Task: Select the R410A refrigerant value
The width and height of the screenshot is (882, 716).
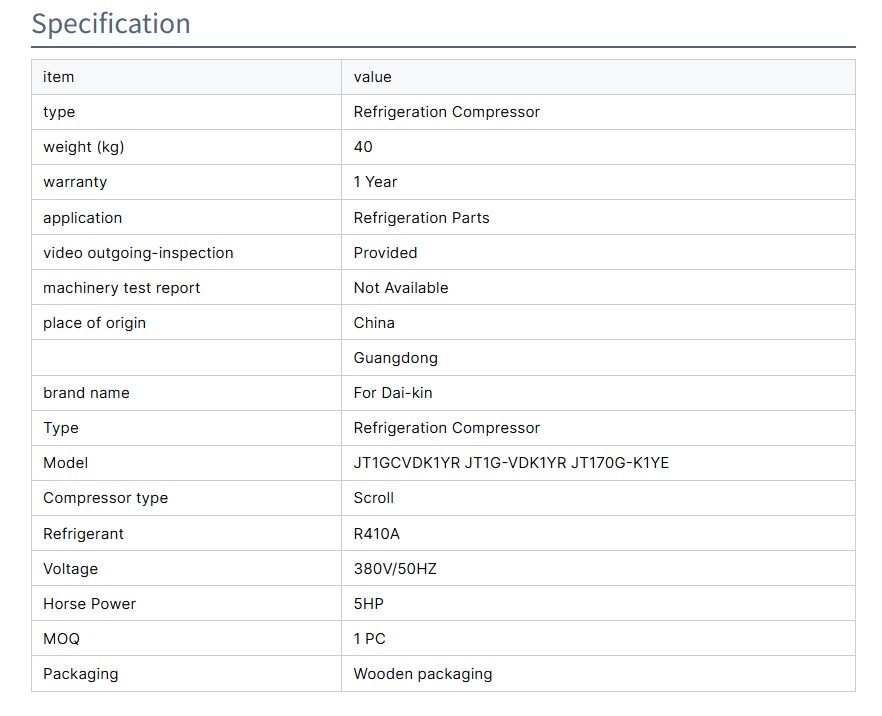Action: (x=376, y=534)
